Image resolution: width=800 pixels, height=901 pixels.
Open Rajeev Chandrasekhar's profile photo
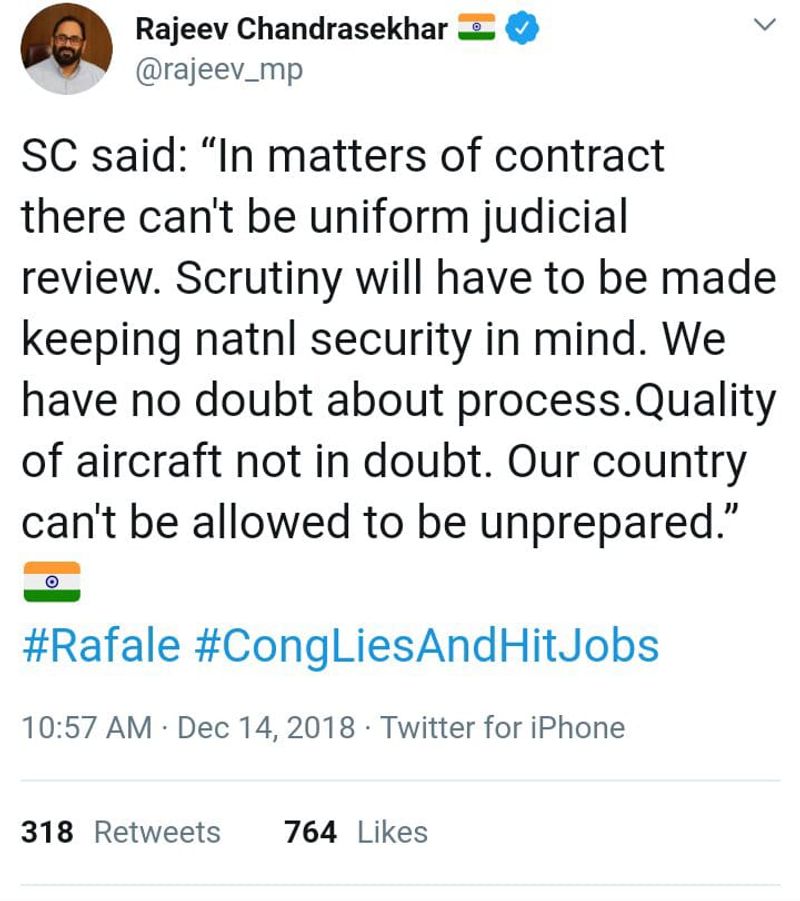click(65, 48)
